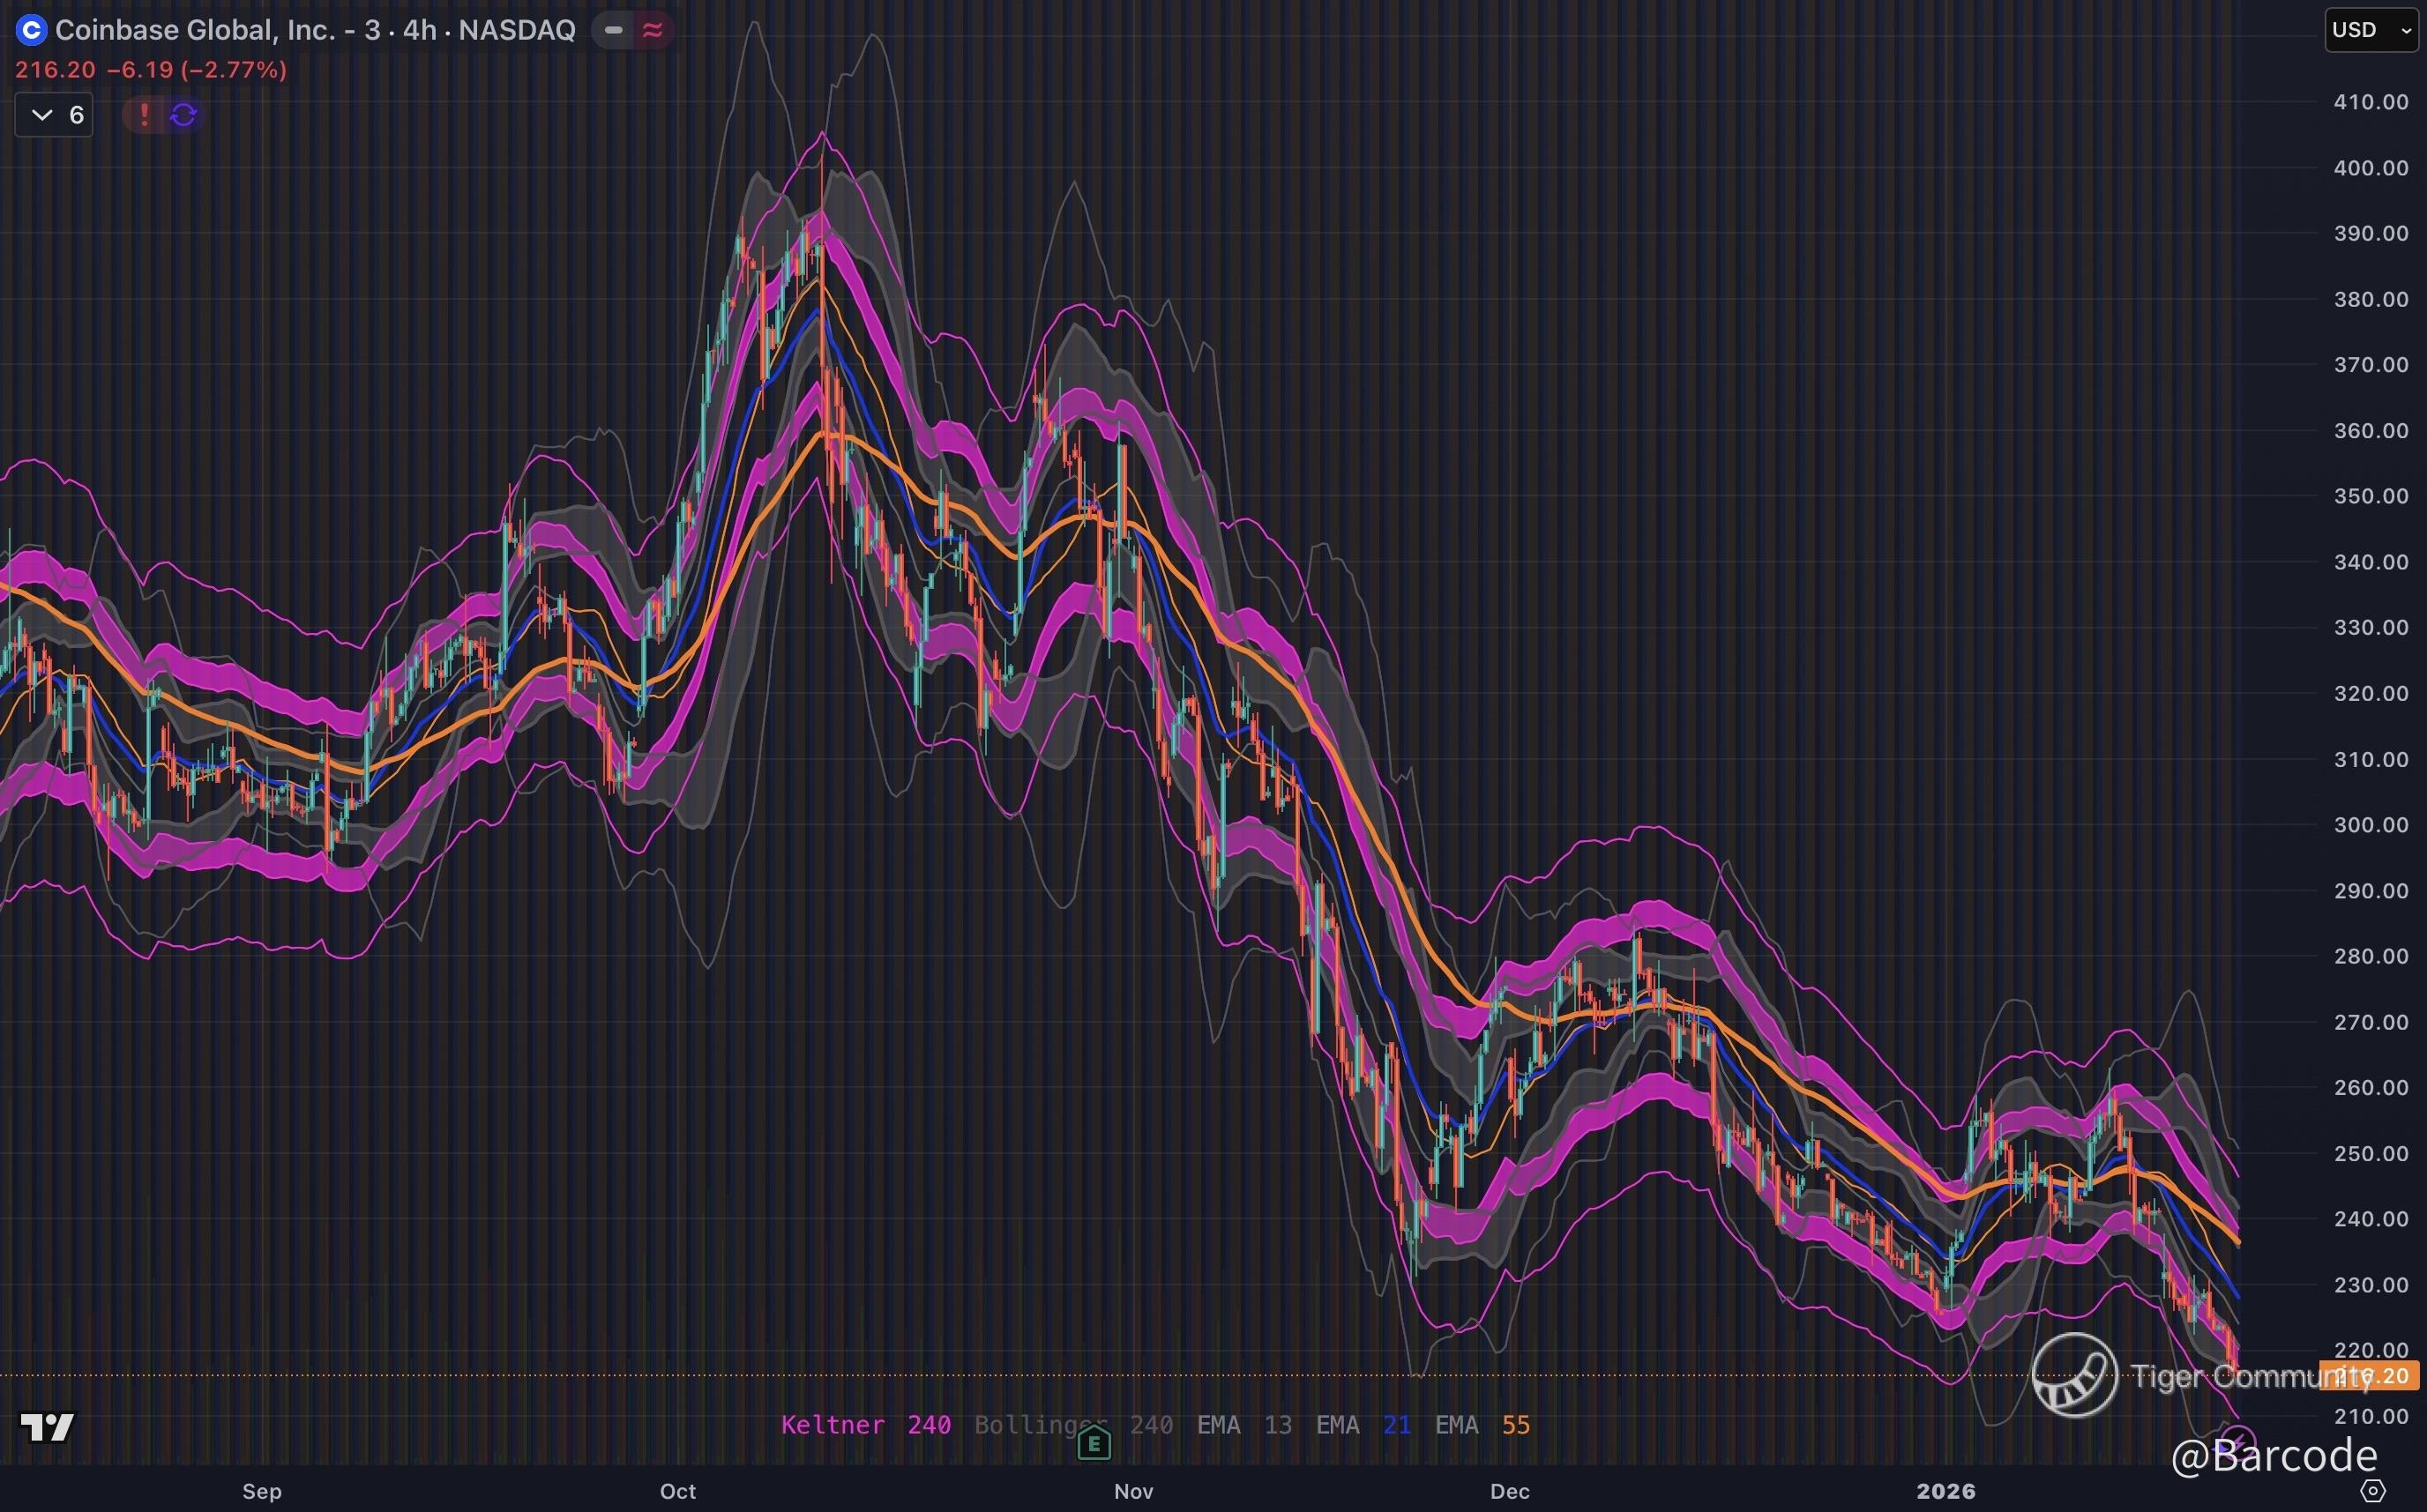Click the purple lightning bolt icon
The height and width of the screenshot is (1512, 2427).
pyautogui.click(x=2238, y=1438)
